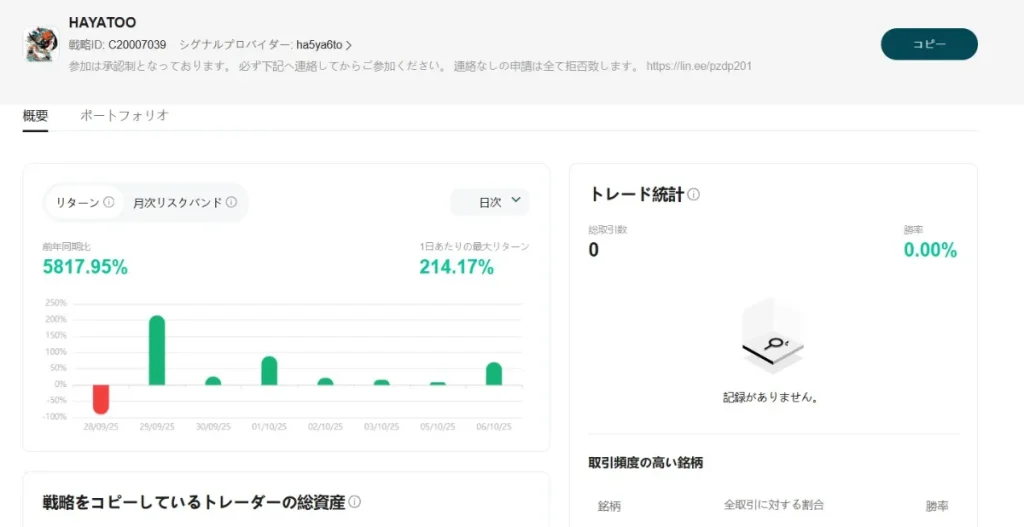This screenshot has height=527, width=1024.
Task: Click the red bar for 28/09/25
Action: coord(101,399)
